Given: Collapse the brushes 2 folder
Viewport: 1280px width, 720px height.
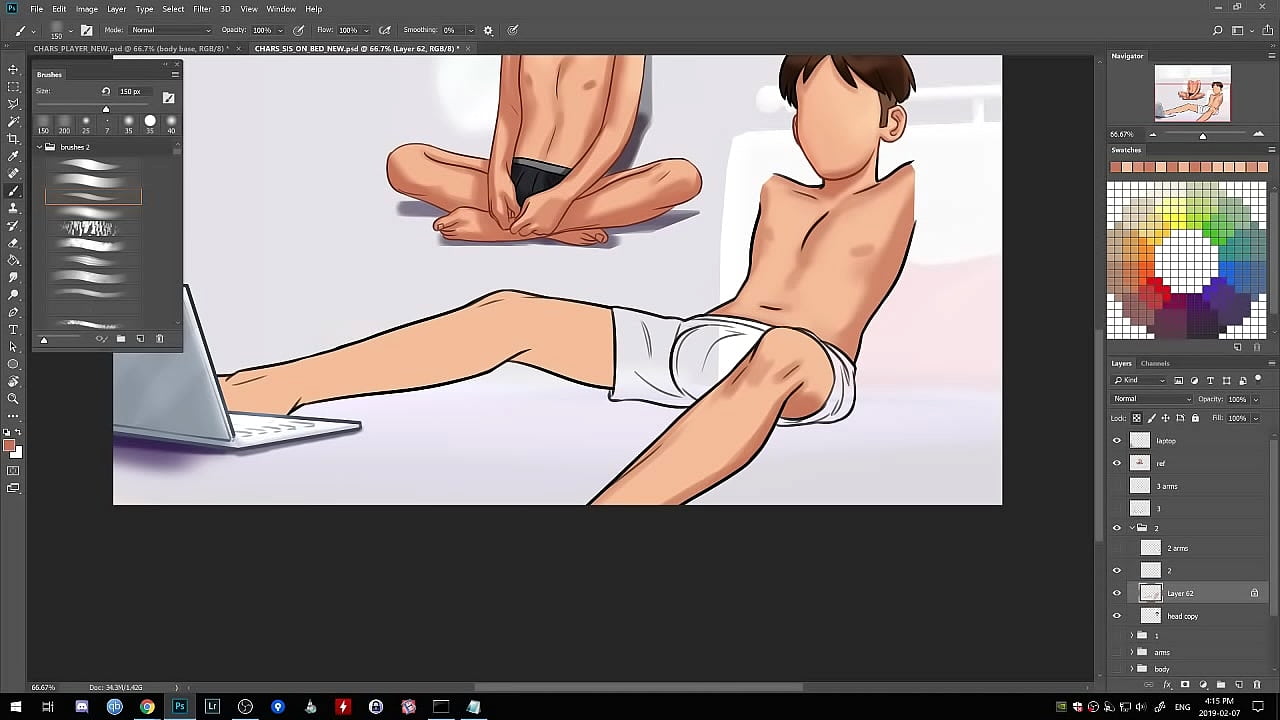Looking at the screenshot, I should 40,147.
